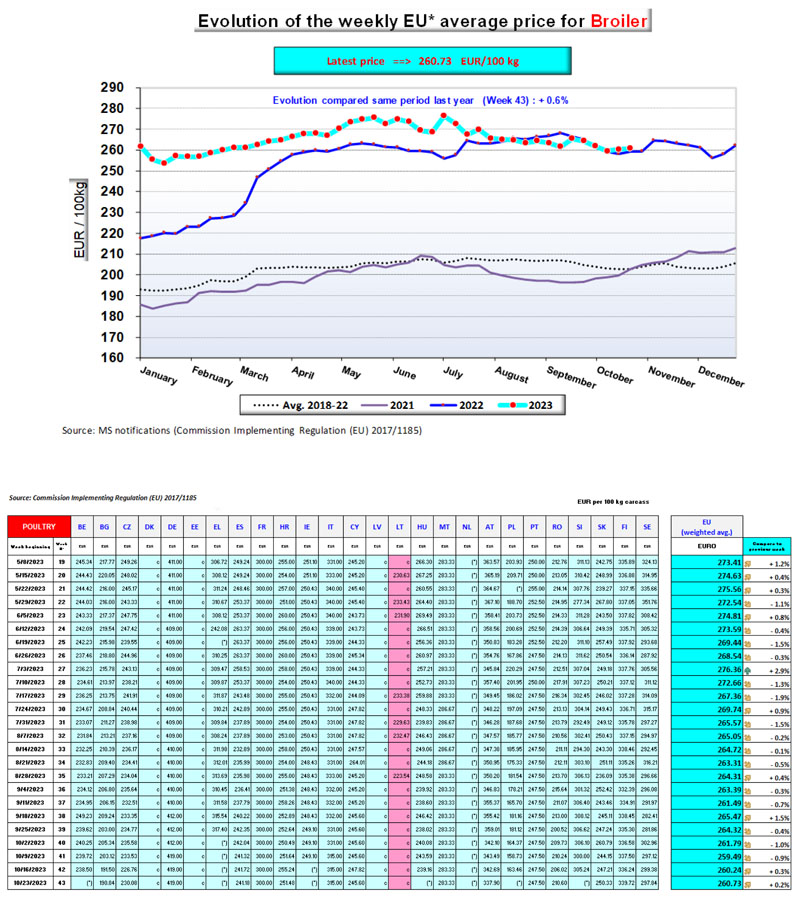Click the table caption 'Source: Commission Implementing Regulation'
The image size is (800, 904).
[103, 498]
